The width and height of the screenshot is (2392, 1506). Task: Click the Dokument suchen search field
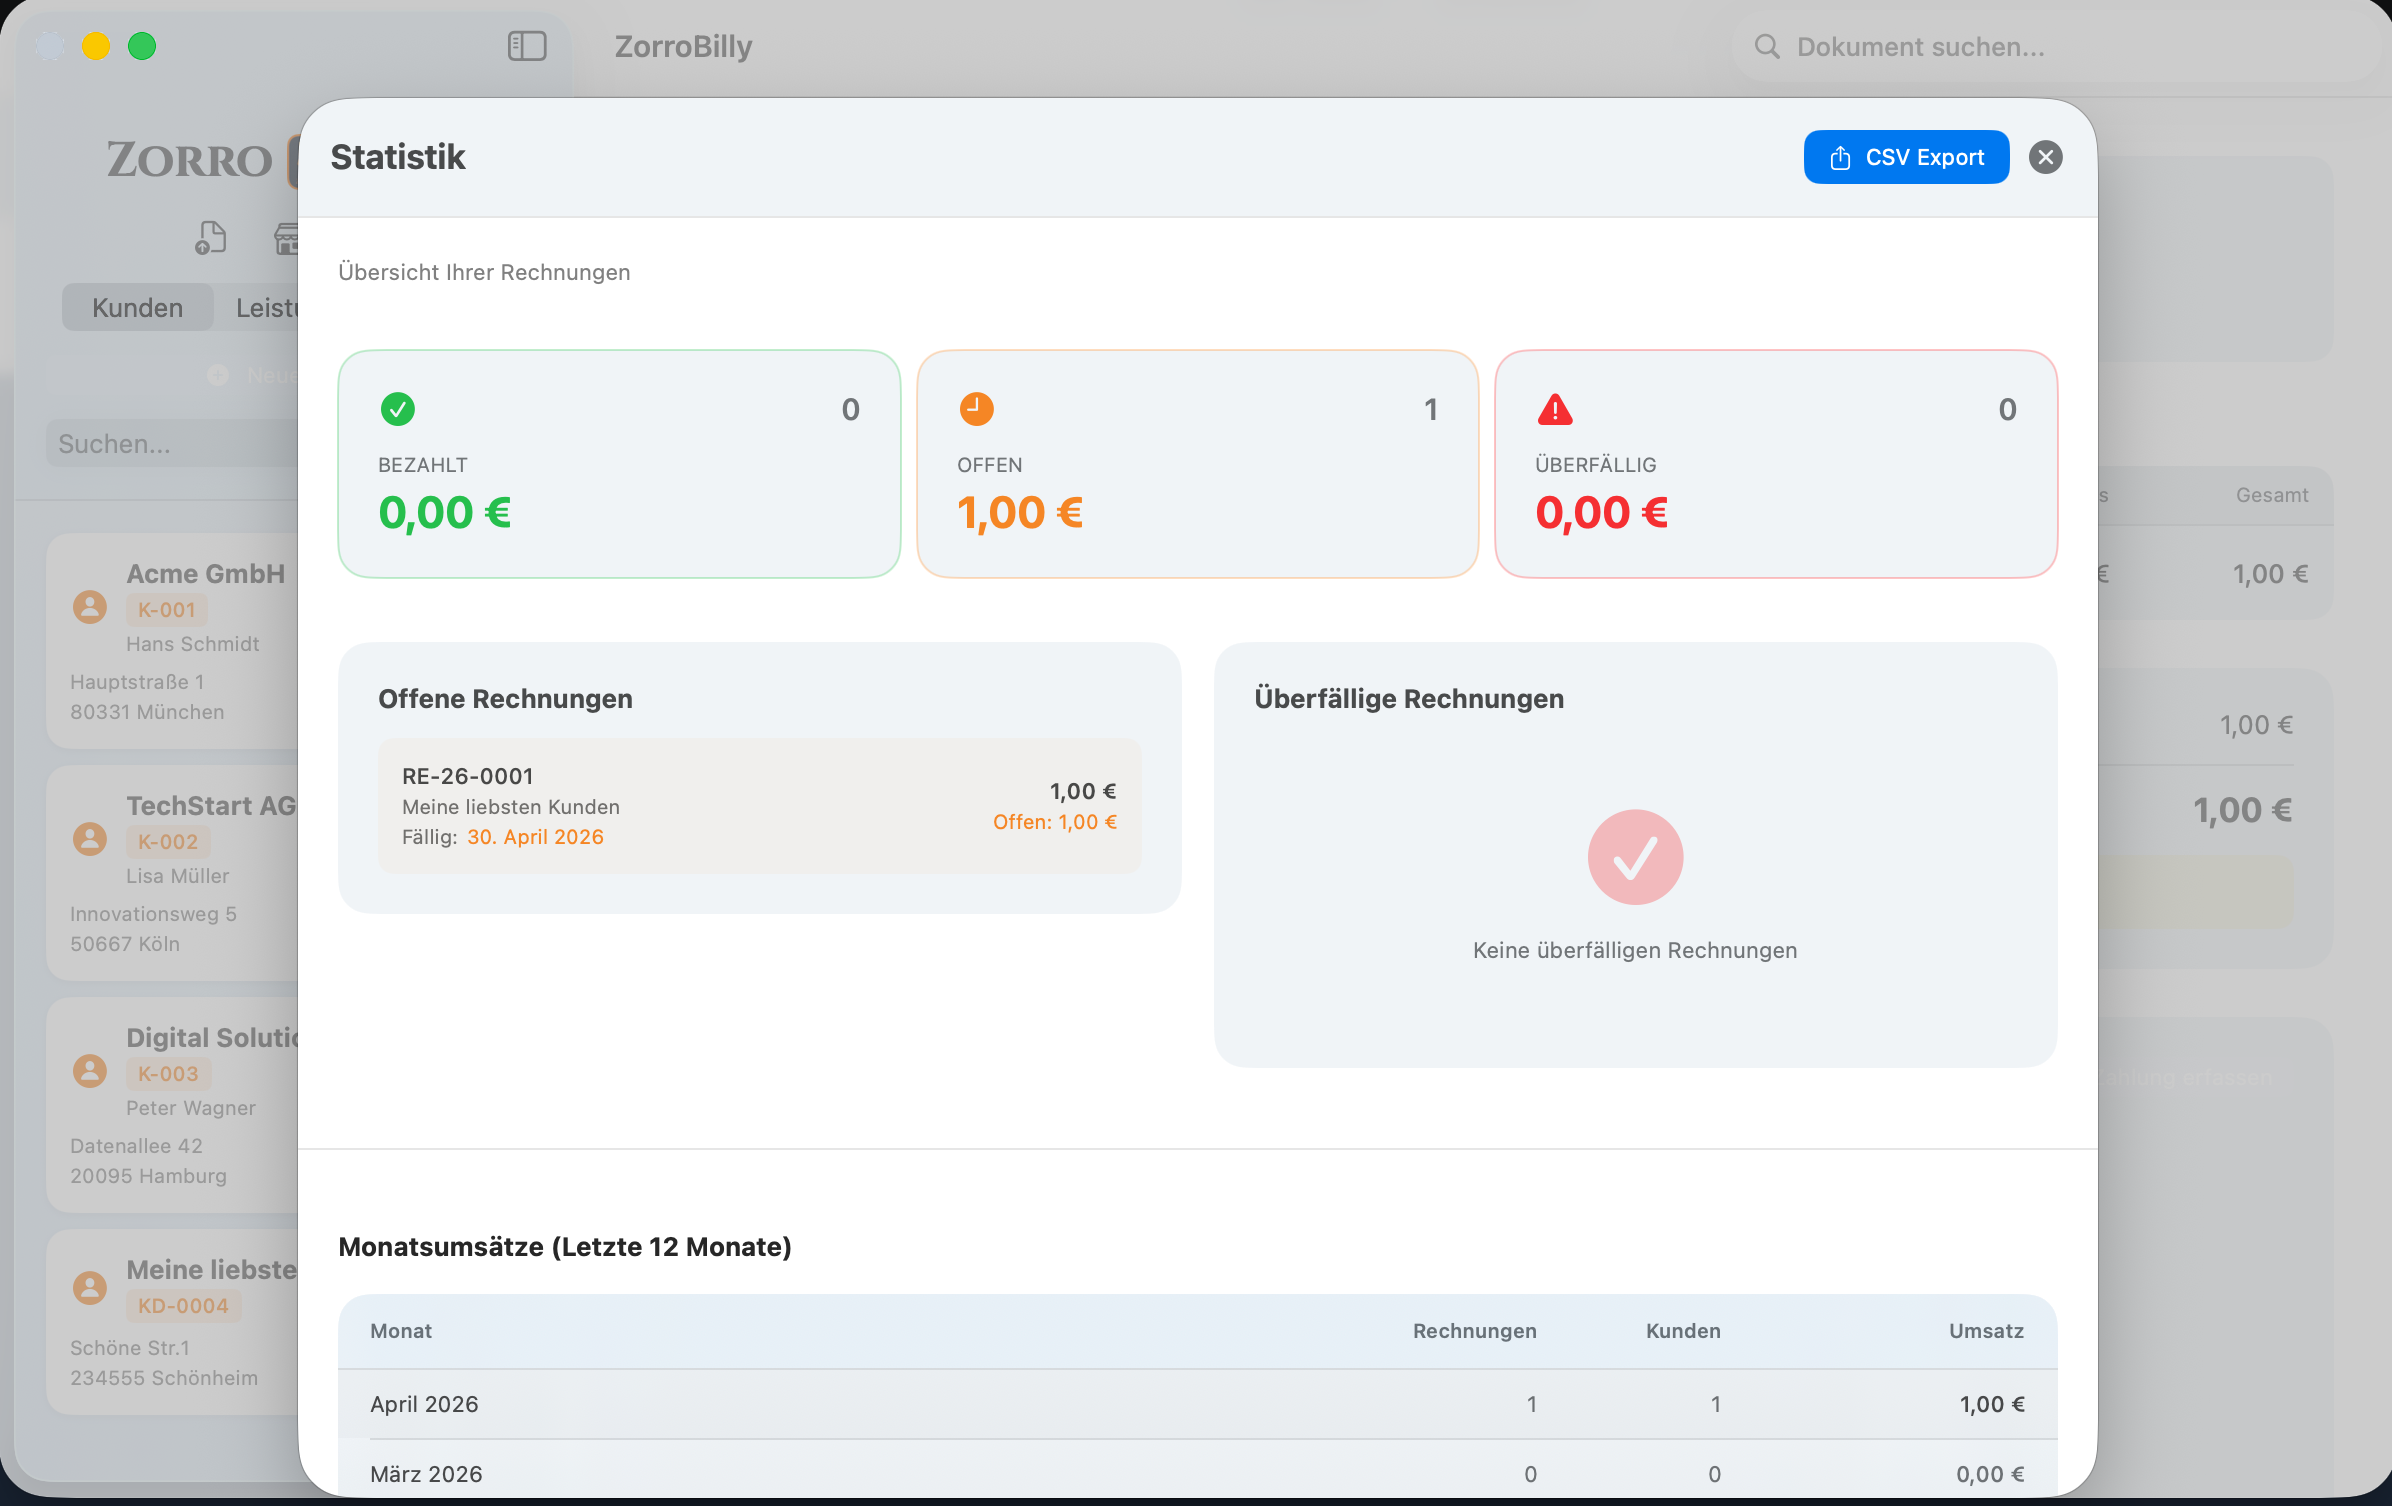pos(2055,47)
